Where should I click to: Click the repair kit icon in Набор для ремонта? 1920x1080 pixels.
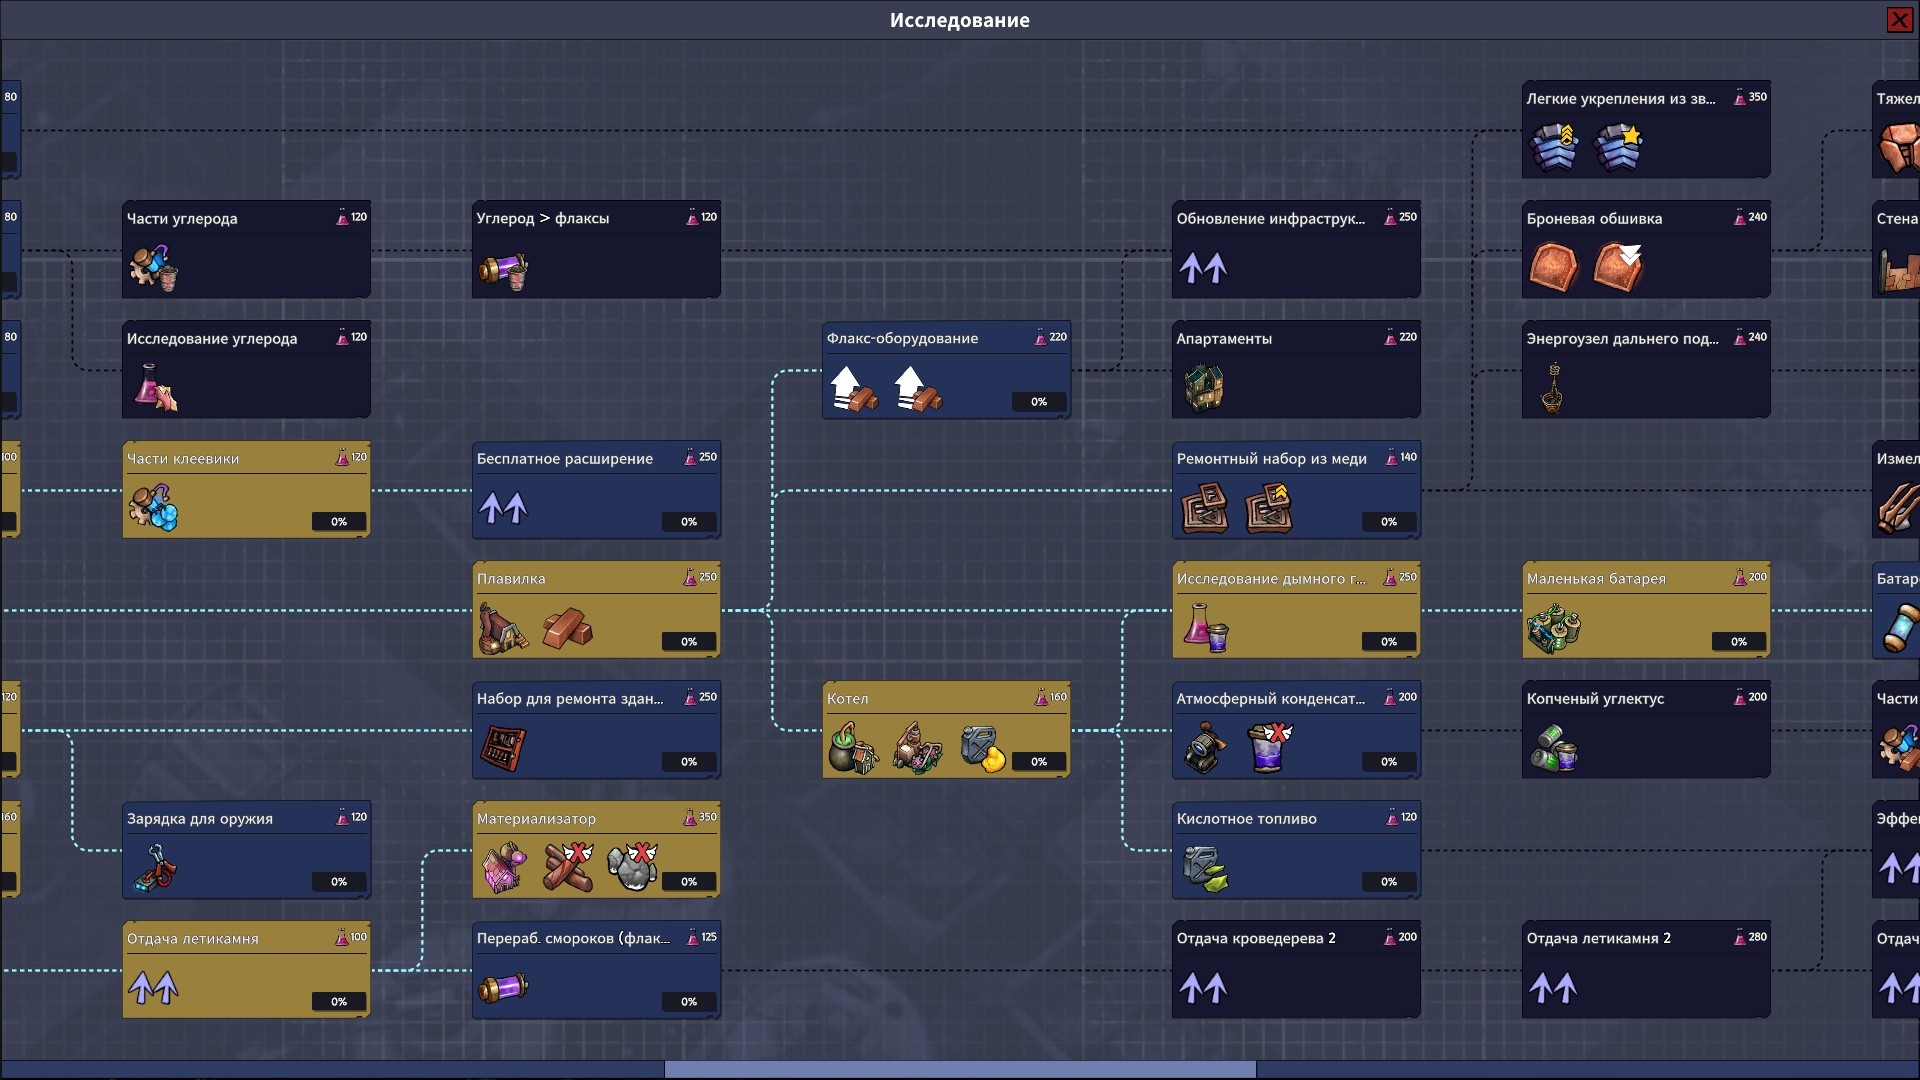point(502,748)
